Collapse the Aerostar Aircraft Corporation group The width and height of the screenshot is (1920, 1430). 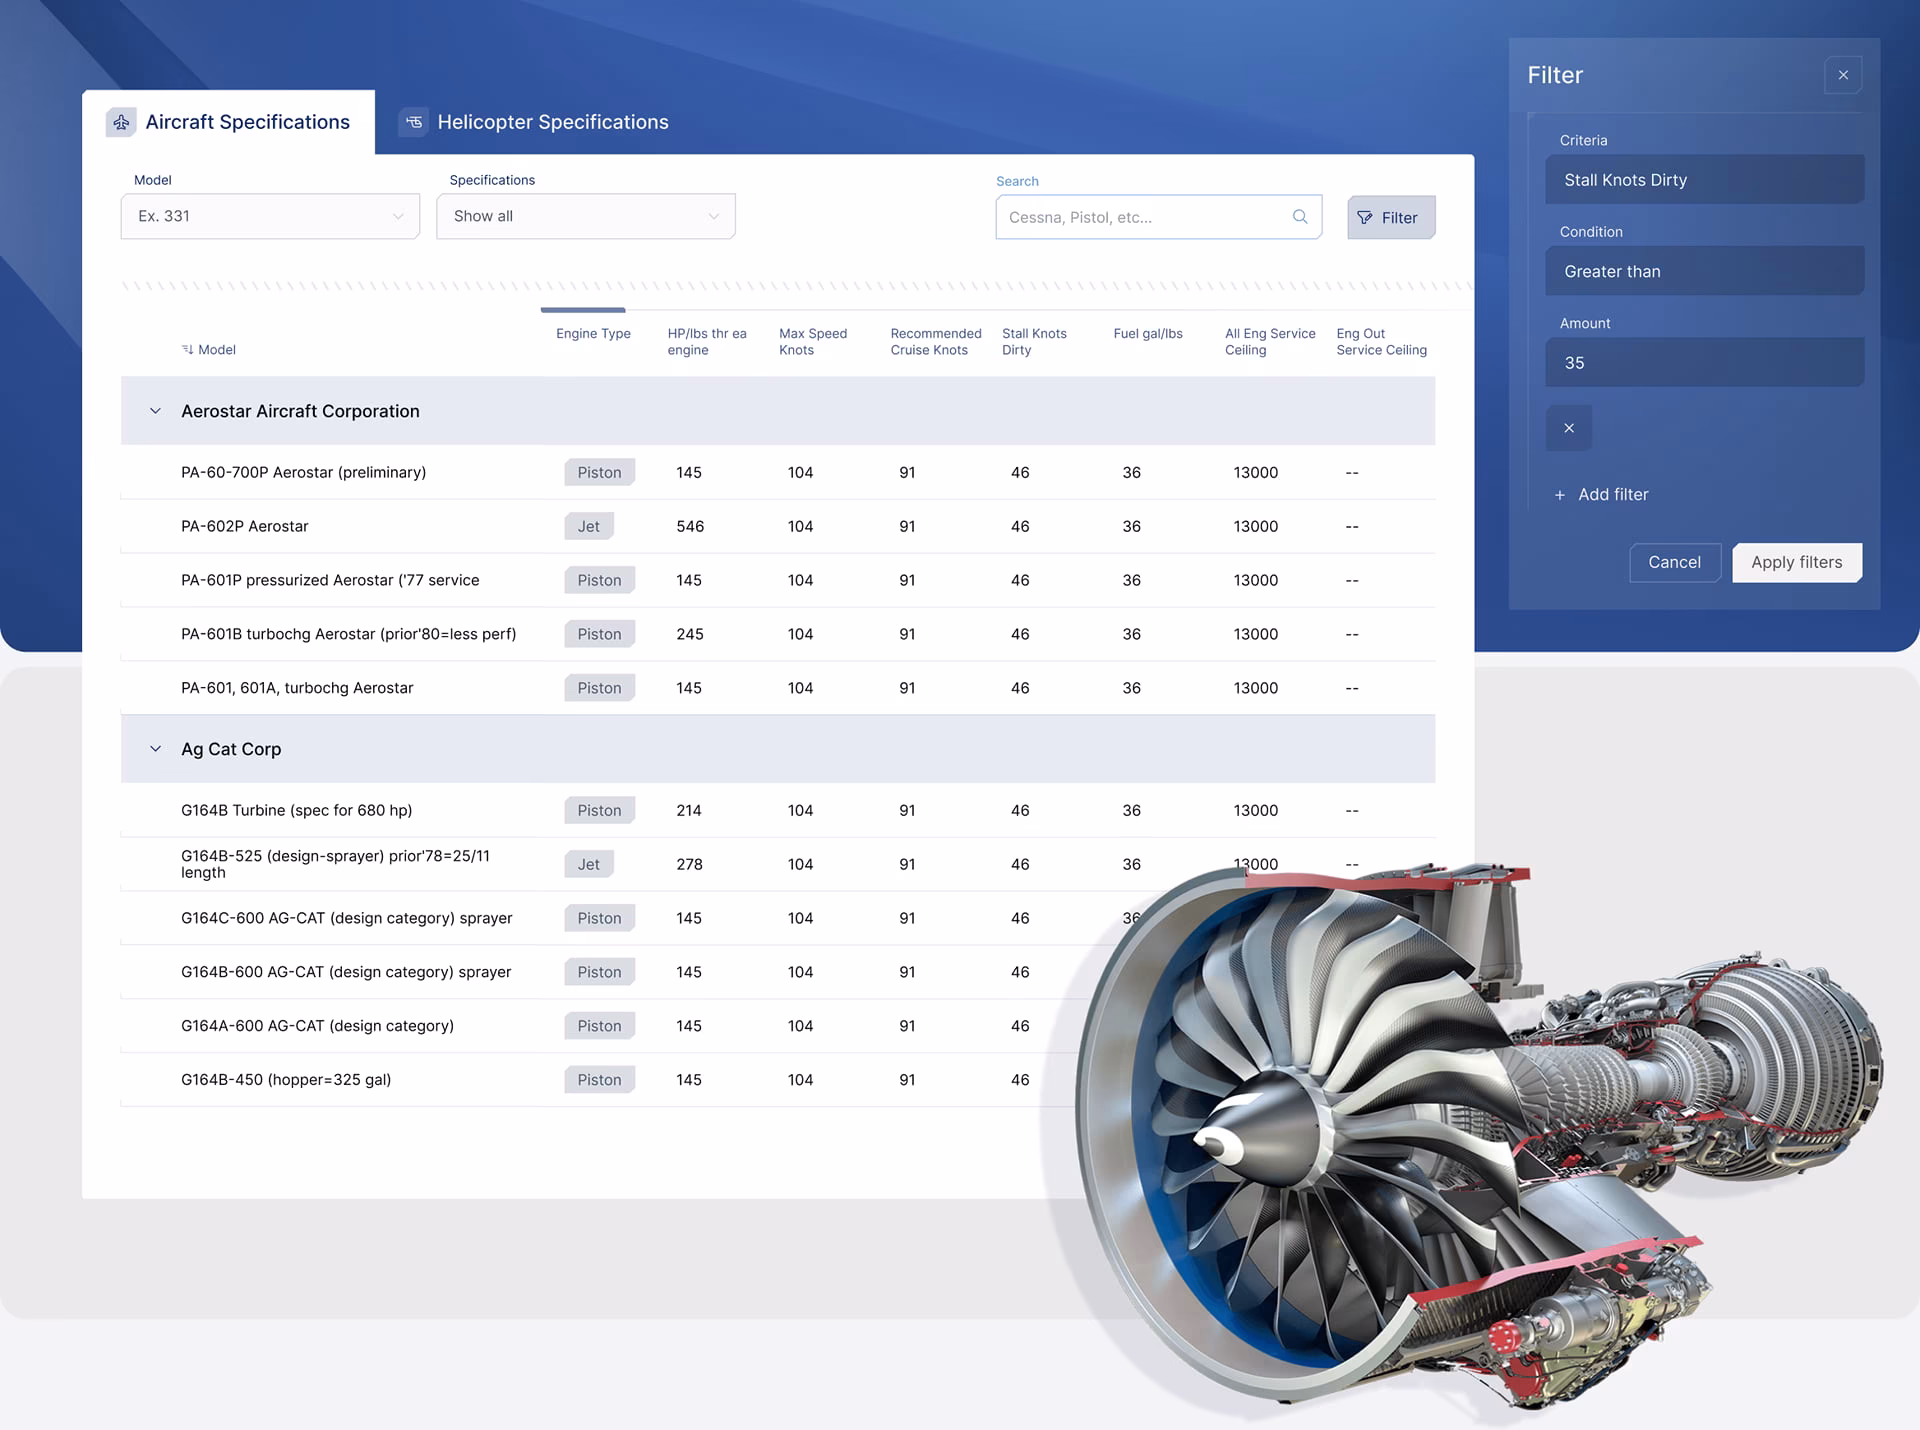[155, 411]
